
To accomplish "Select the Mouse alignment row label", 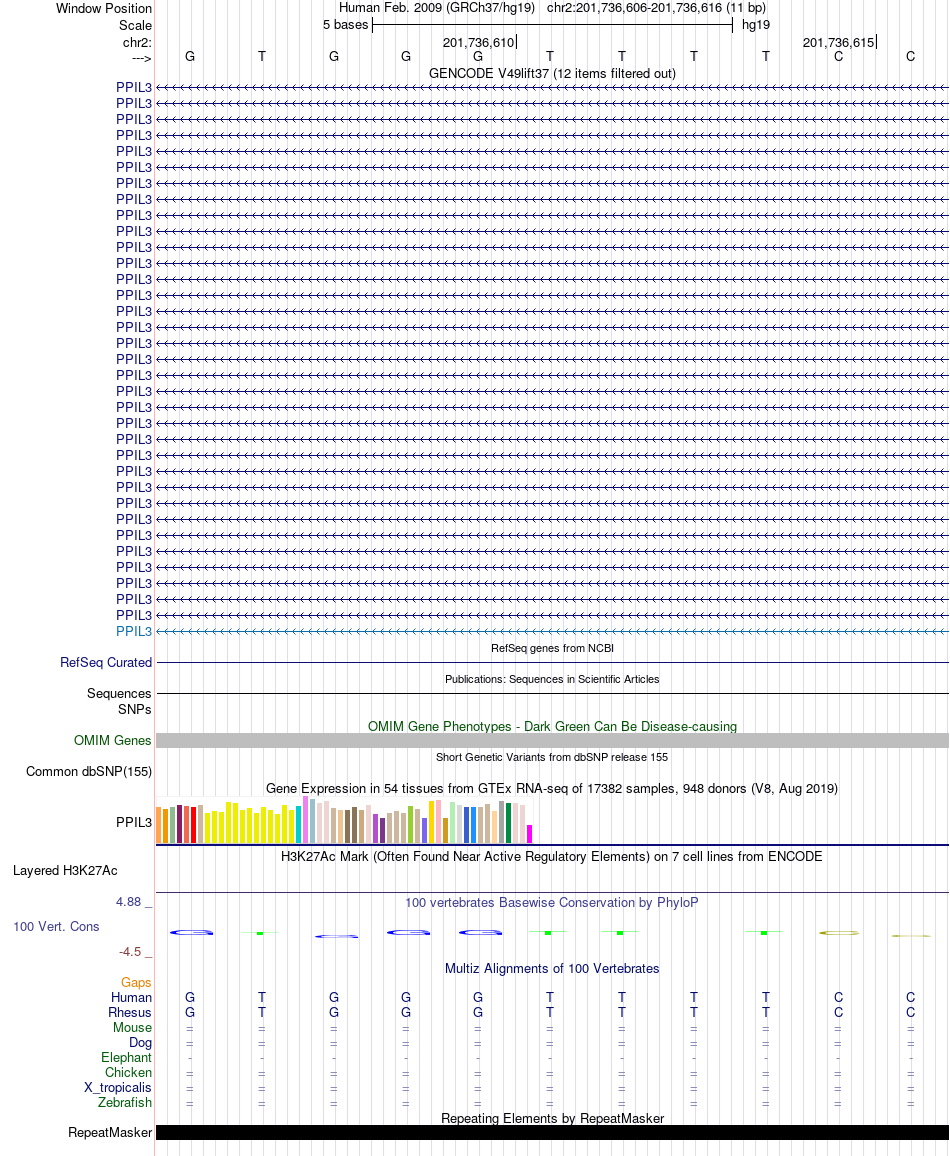I will click(133, 1027).
